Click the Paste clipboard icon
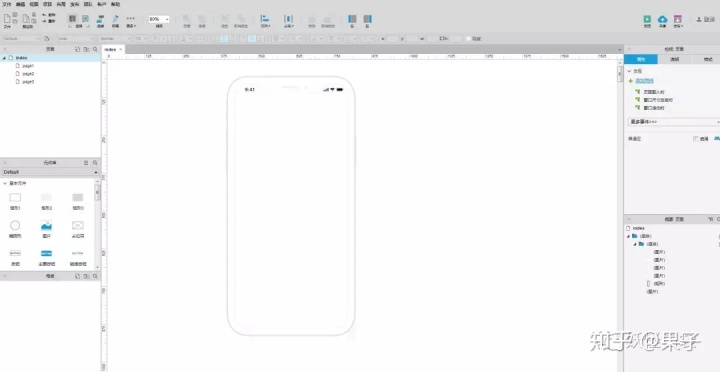Screen dimensions: 720x372 point(26,18)
